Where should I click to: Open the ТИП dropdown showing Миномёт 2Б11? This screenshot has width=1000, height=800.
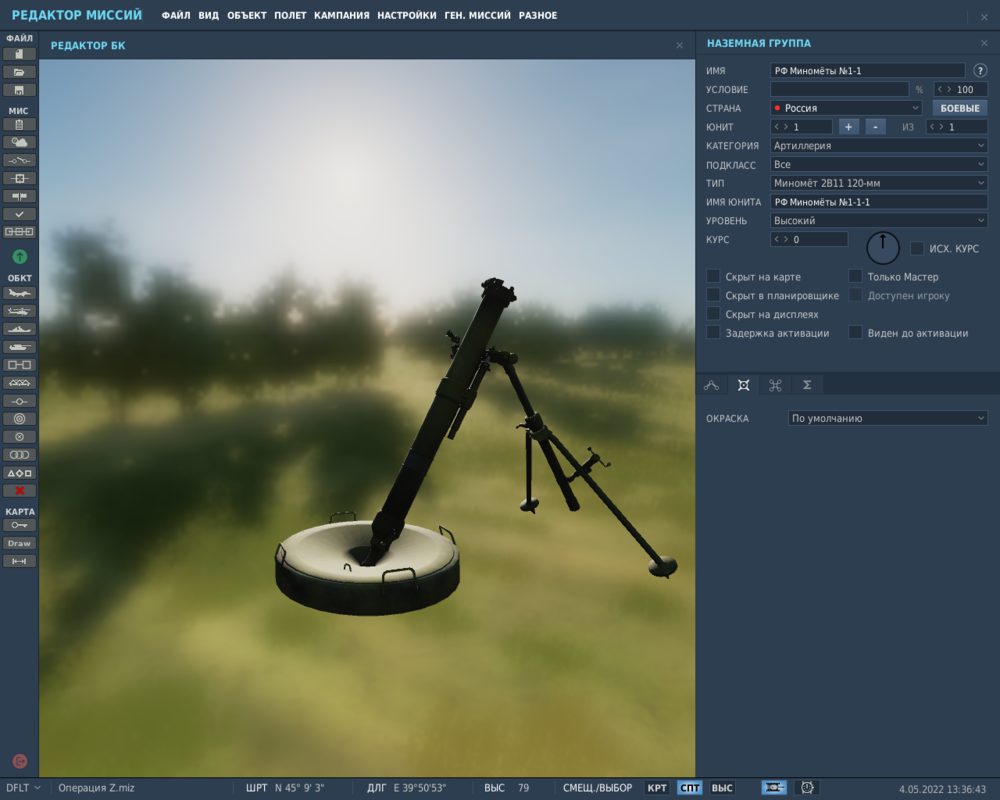click(x=878, y=183)
